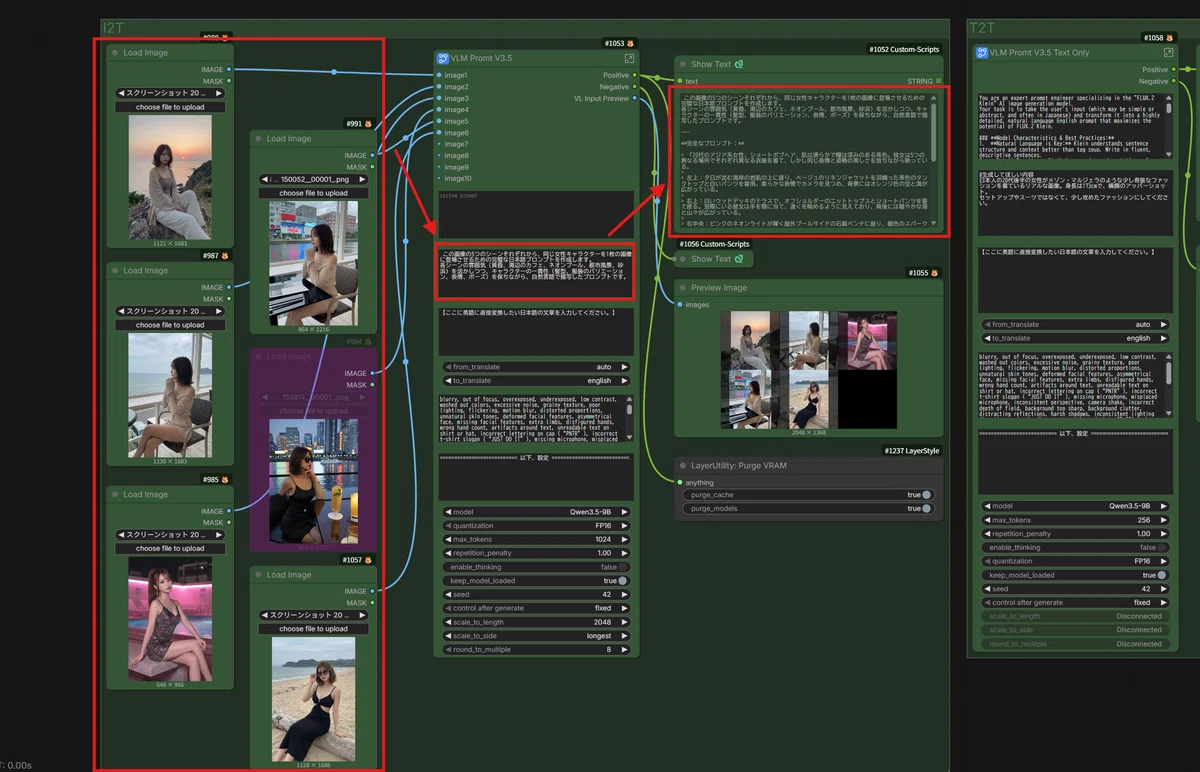Click the fox badge next to #1053
The height and width of the screenshot is (772, 1200).
click(631, 44)
